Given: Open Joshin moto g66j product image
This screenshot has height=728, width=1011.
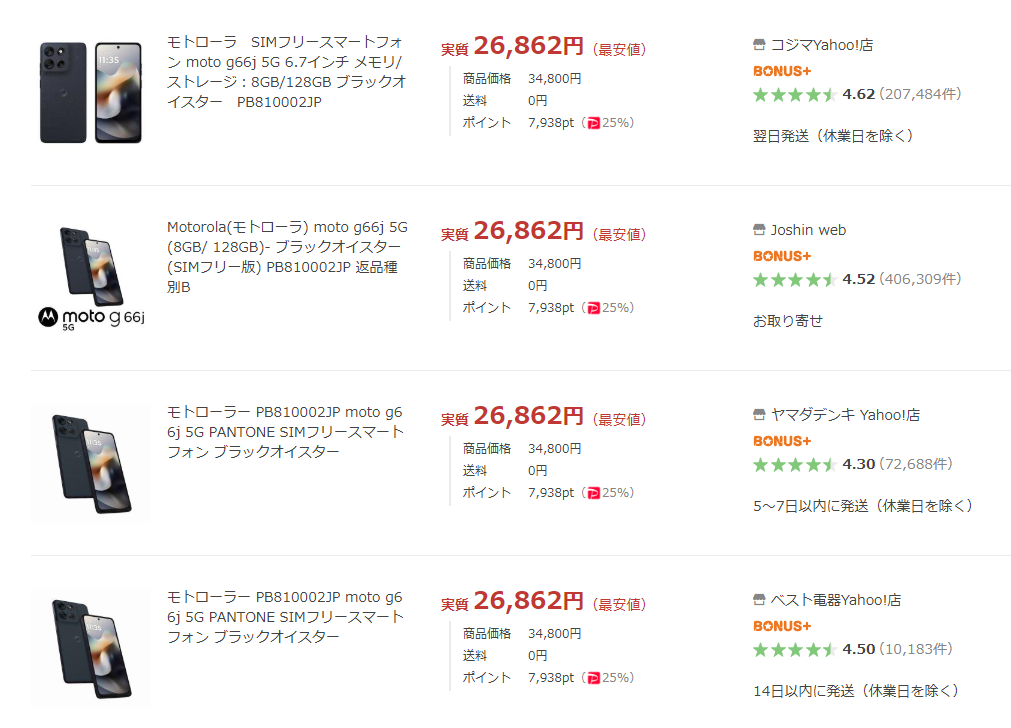Looking at the screenshot, I should coord(91,277).
